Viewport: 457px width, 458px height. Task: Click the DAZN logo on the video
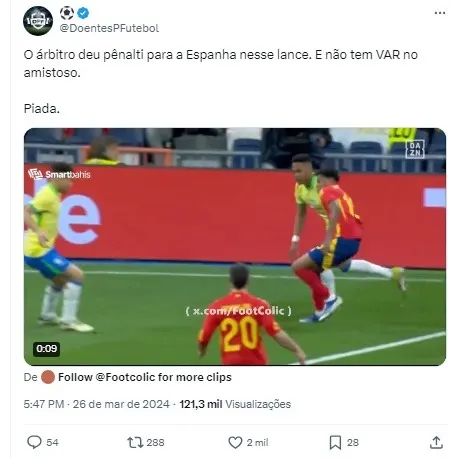(x=415, y=149)
